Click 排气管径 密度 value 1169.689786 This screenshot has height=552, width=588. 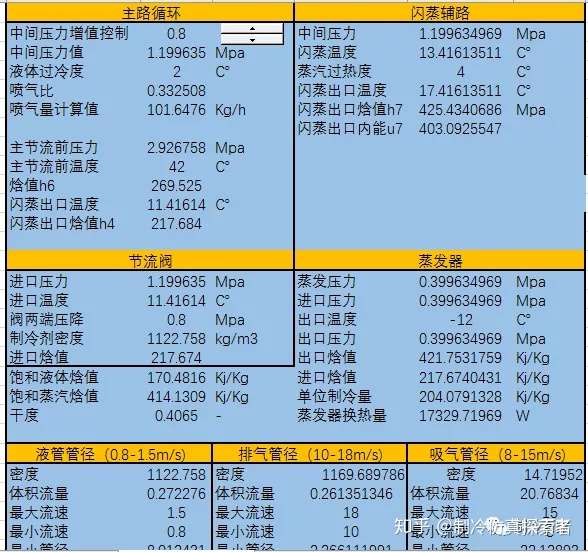tap(363, 475)
